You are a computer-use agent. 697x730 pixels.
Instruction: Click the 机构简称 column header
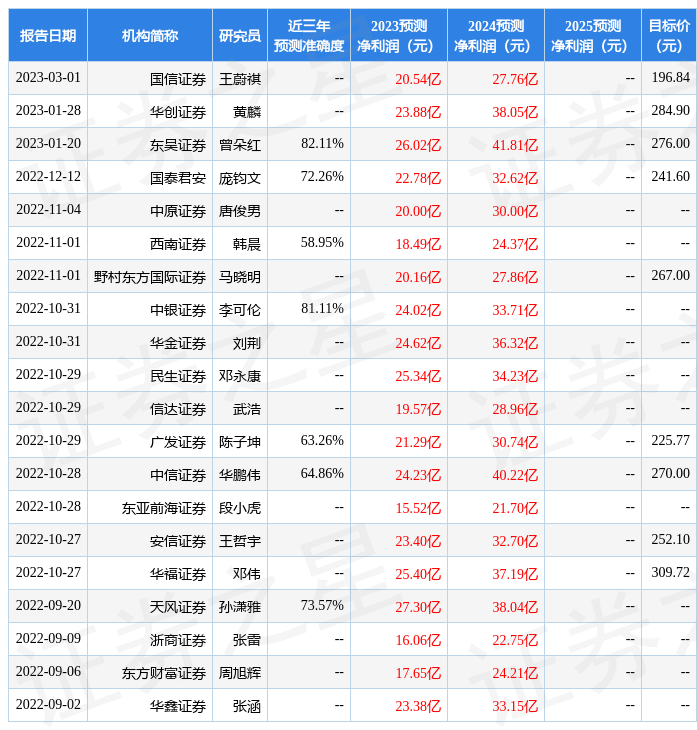[x=150, y=36]
